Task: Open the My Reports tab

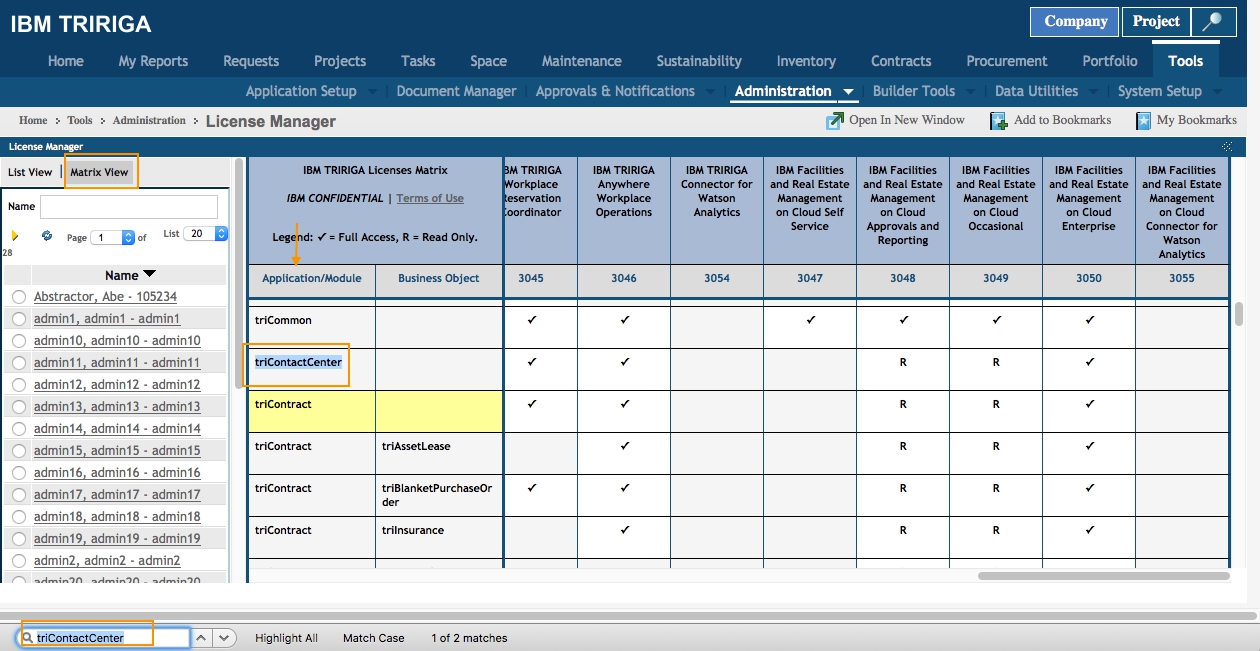Action: [x=153, y=61]
